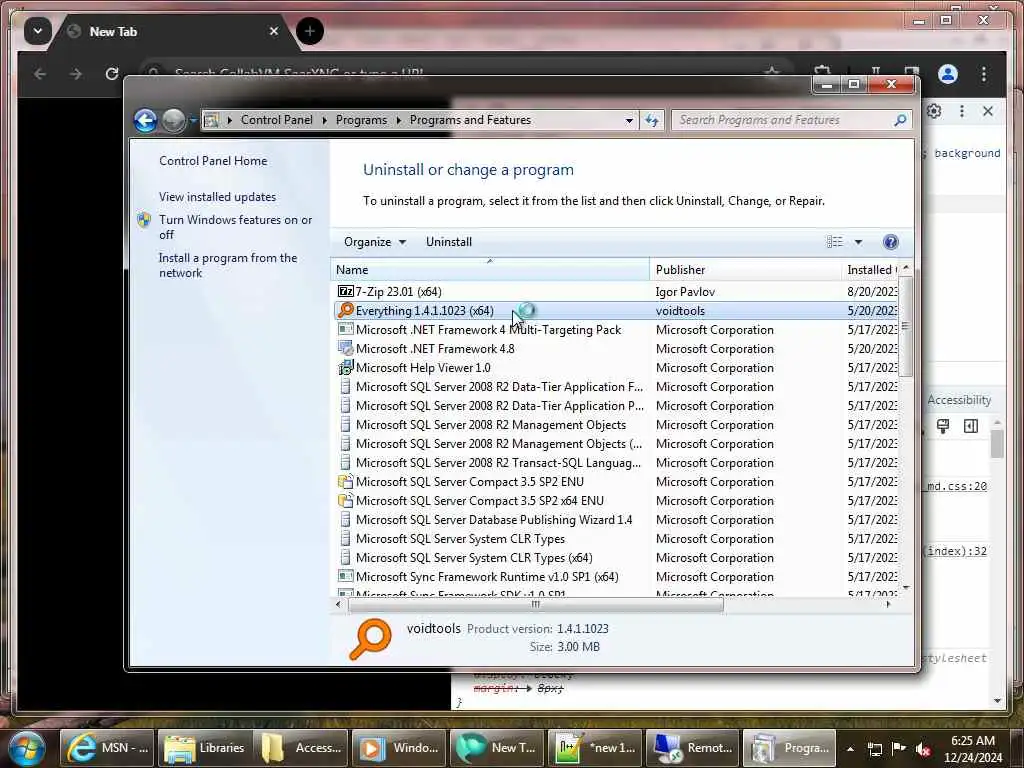Select Microsoft SQL Server Compact 3.5 SP2 ENU
Viewport: 1024px width, 768px height.
pyautogui.click(x=616, y=482)
